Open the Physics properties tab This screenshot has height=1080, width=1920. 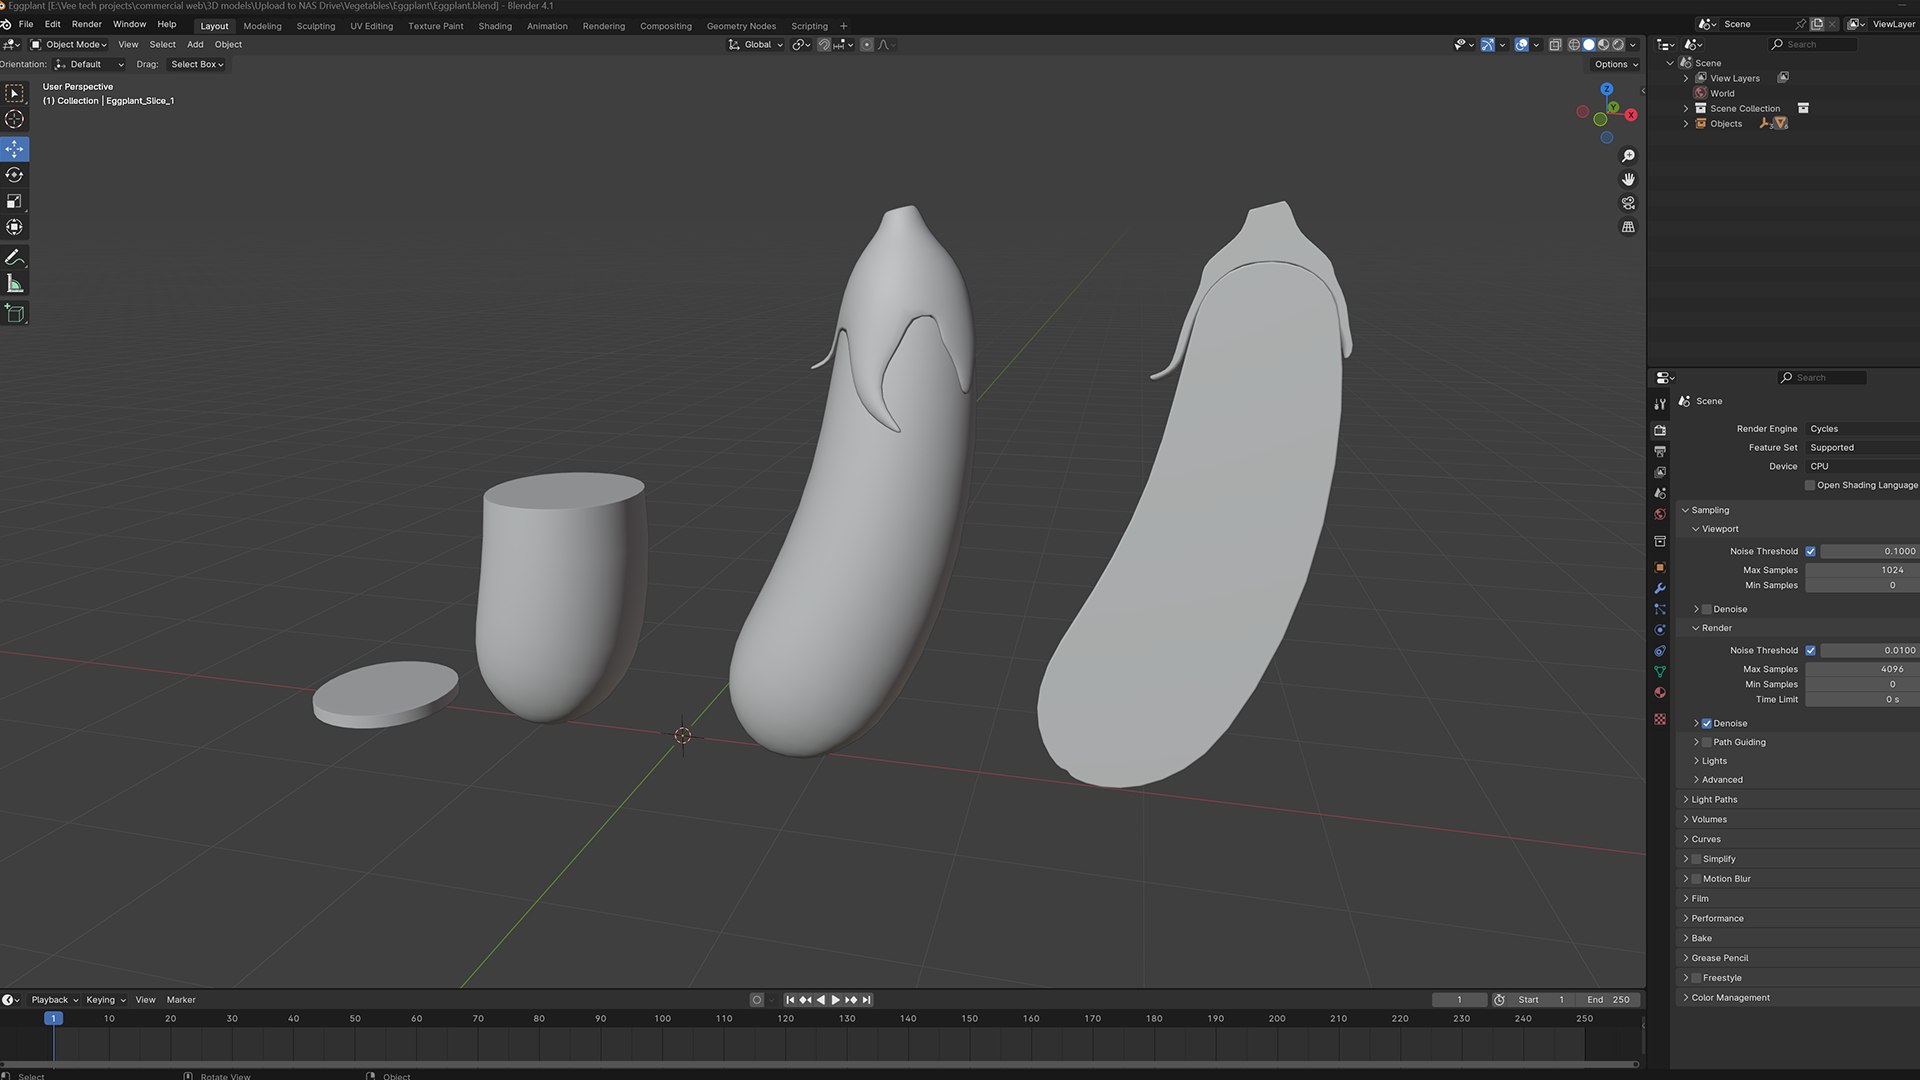tap(1660, 630)
